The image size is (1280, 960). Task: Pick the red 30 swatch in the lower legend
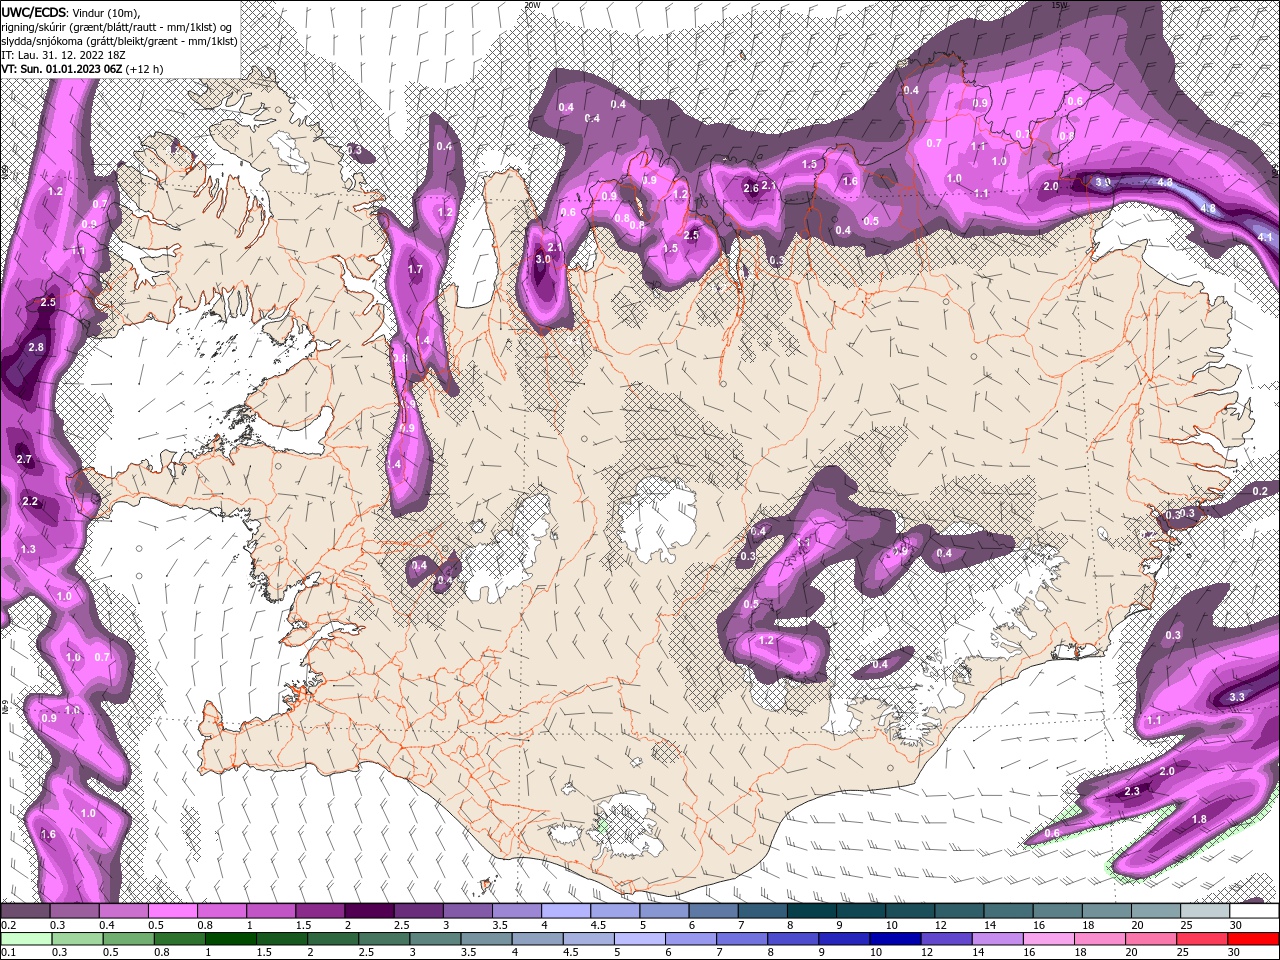click(x=1254, y=938)
